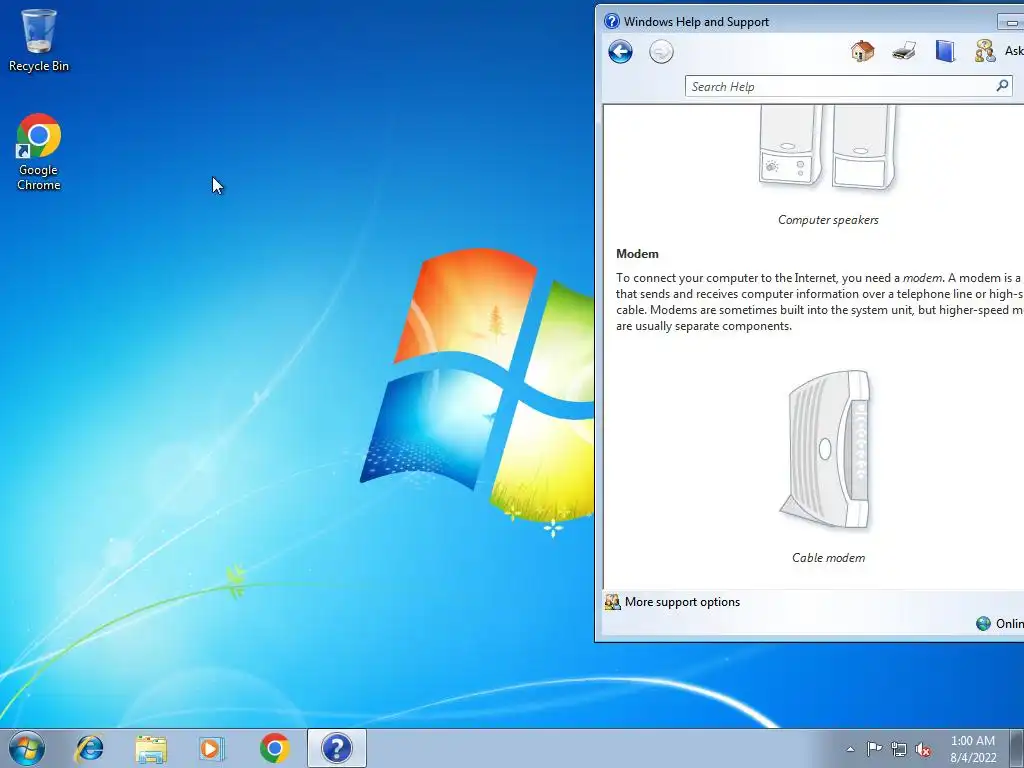Click the Forward arrow in Help window
Viewport: 1024px width, 768px height.
(661, 52)
